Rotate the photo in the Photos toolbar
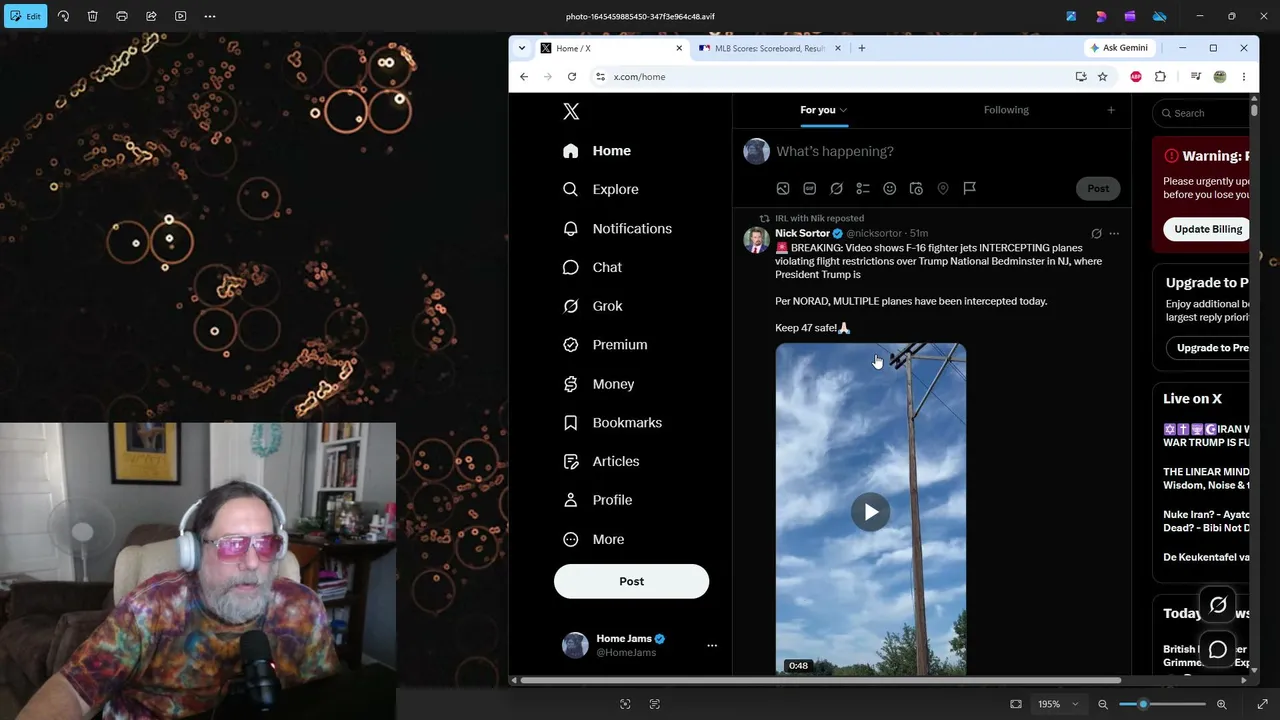 point(63,16)
